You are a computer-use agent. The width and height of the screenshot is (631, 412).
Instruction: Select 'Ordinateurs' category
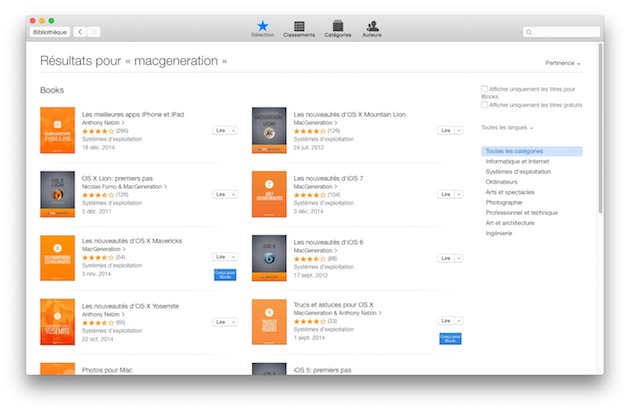pyautogui.click(x=501, y=182)
